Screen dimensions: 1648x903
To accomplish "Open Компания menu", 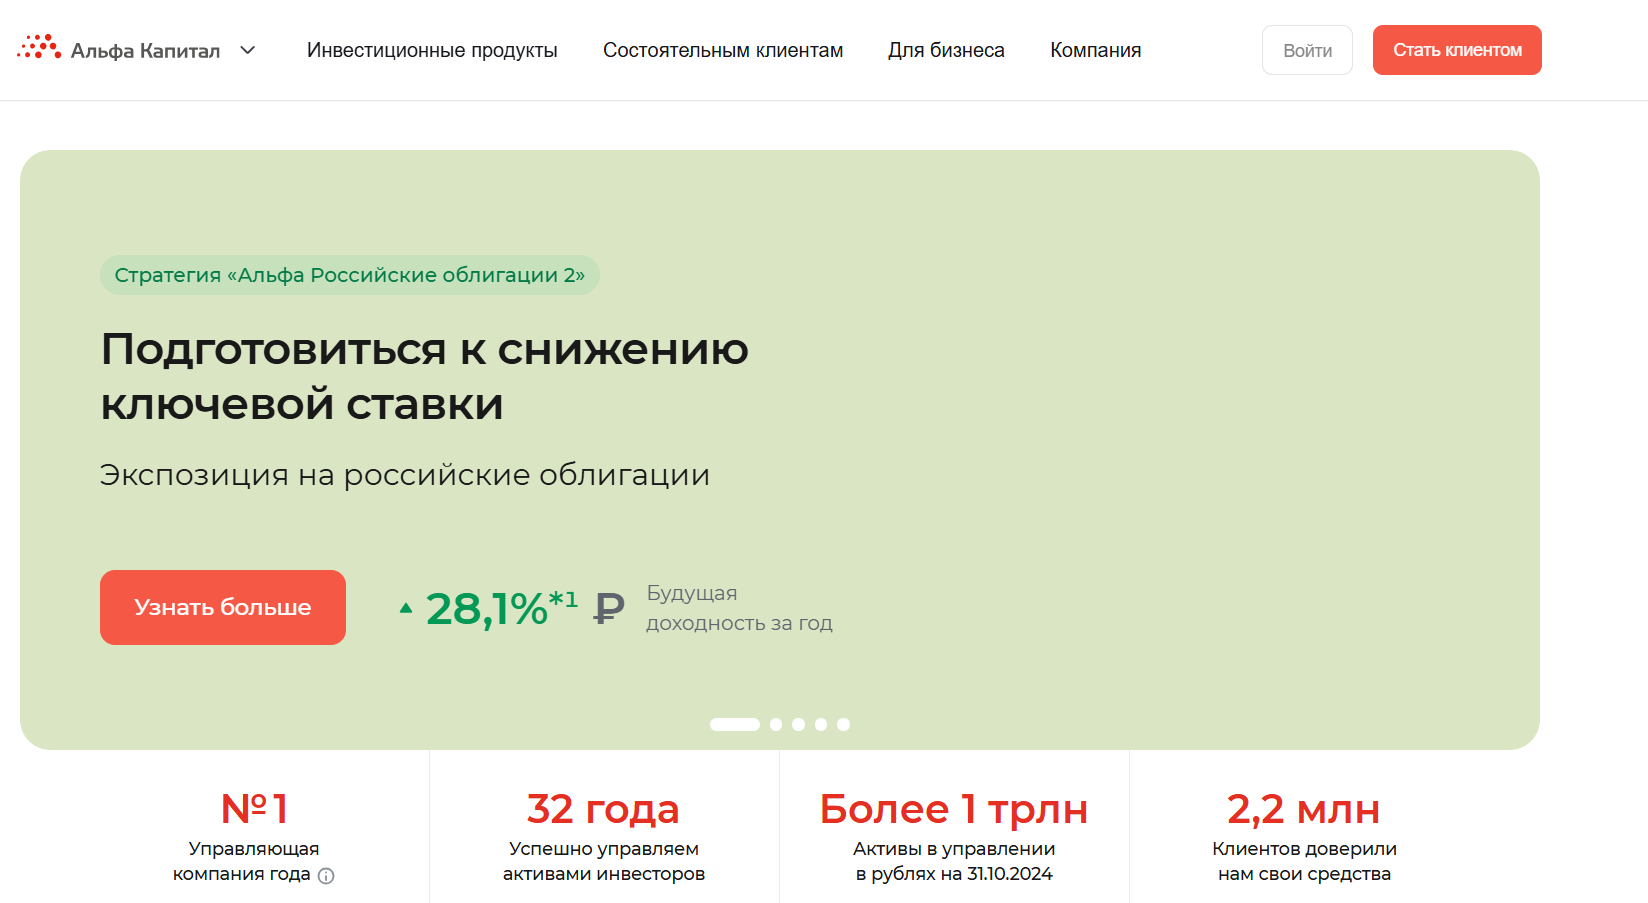I will [x=1095, y=50].
